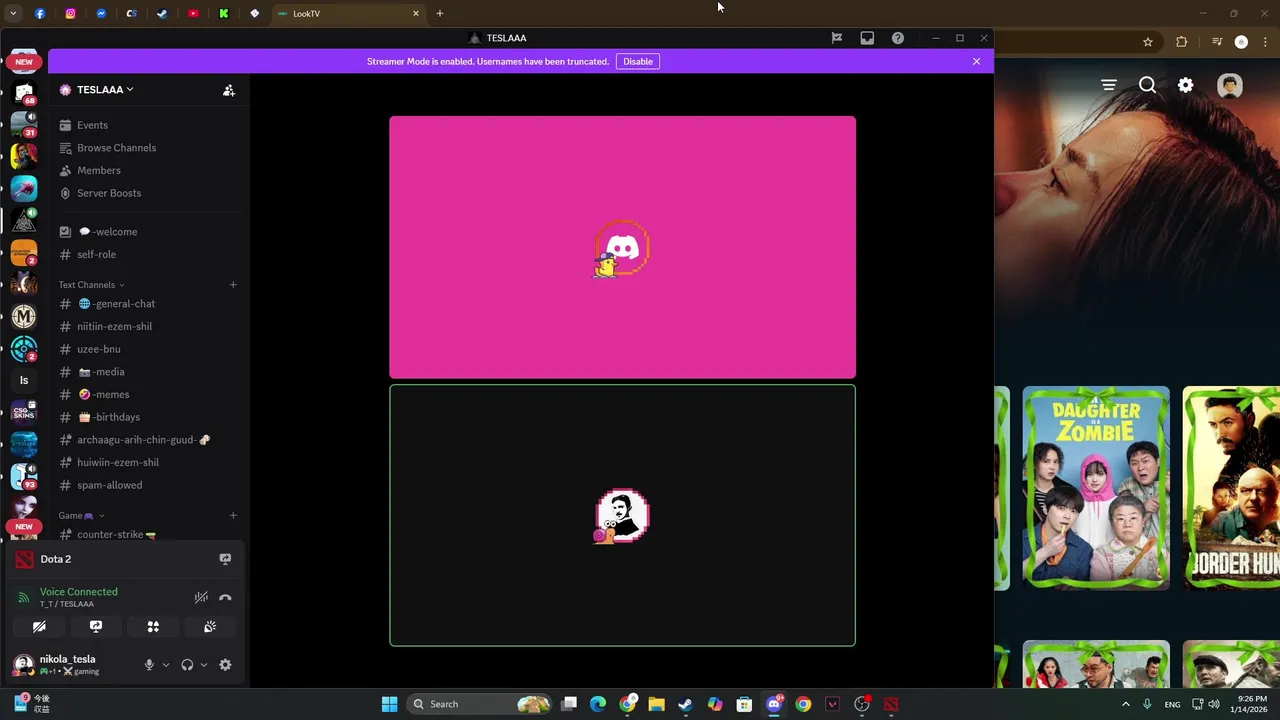Open the CSG Skins server icon
The image size is (1280, 720).
24,412
